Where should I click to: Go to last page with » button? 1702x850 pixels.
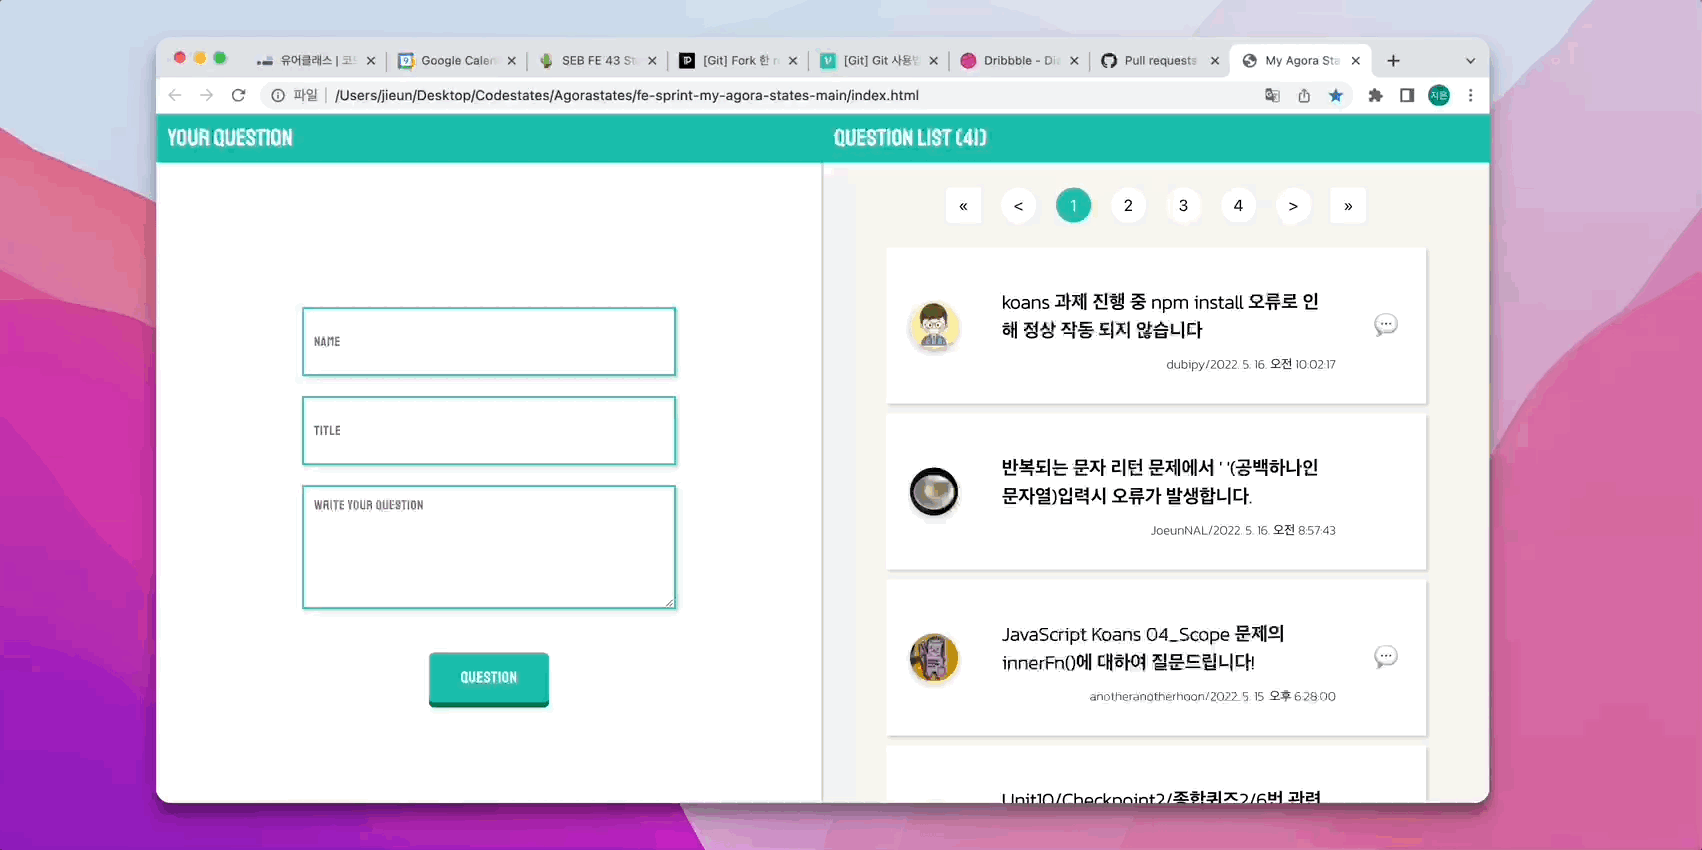[1348, 206]
